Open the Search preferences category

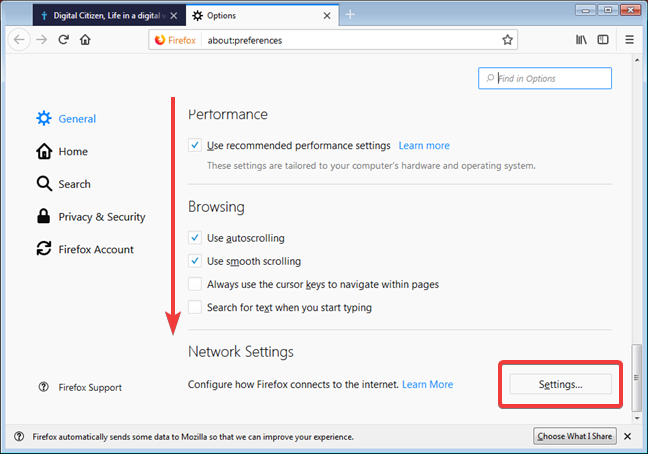click(63, 184)
